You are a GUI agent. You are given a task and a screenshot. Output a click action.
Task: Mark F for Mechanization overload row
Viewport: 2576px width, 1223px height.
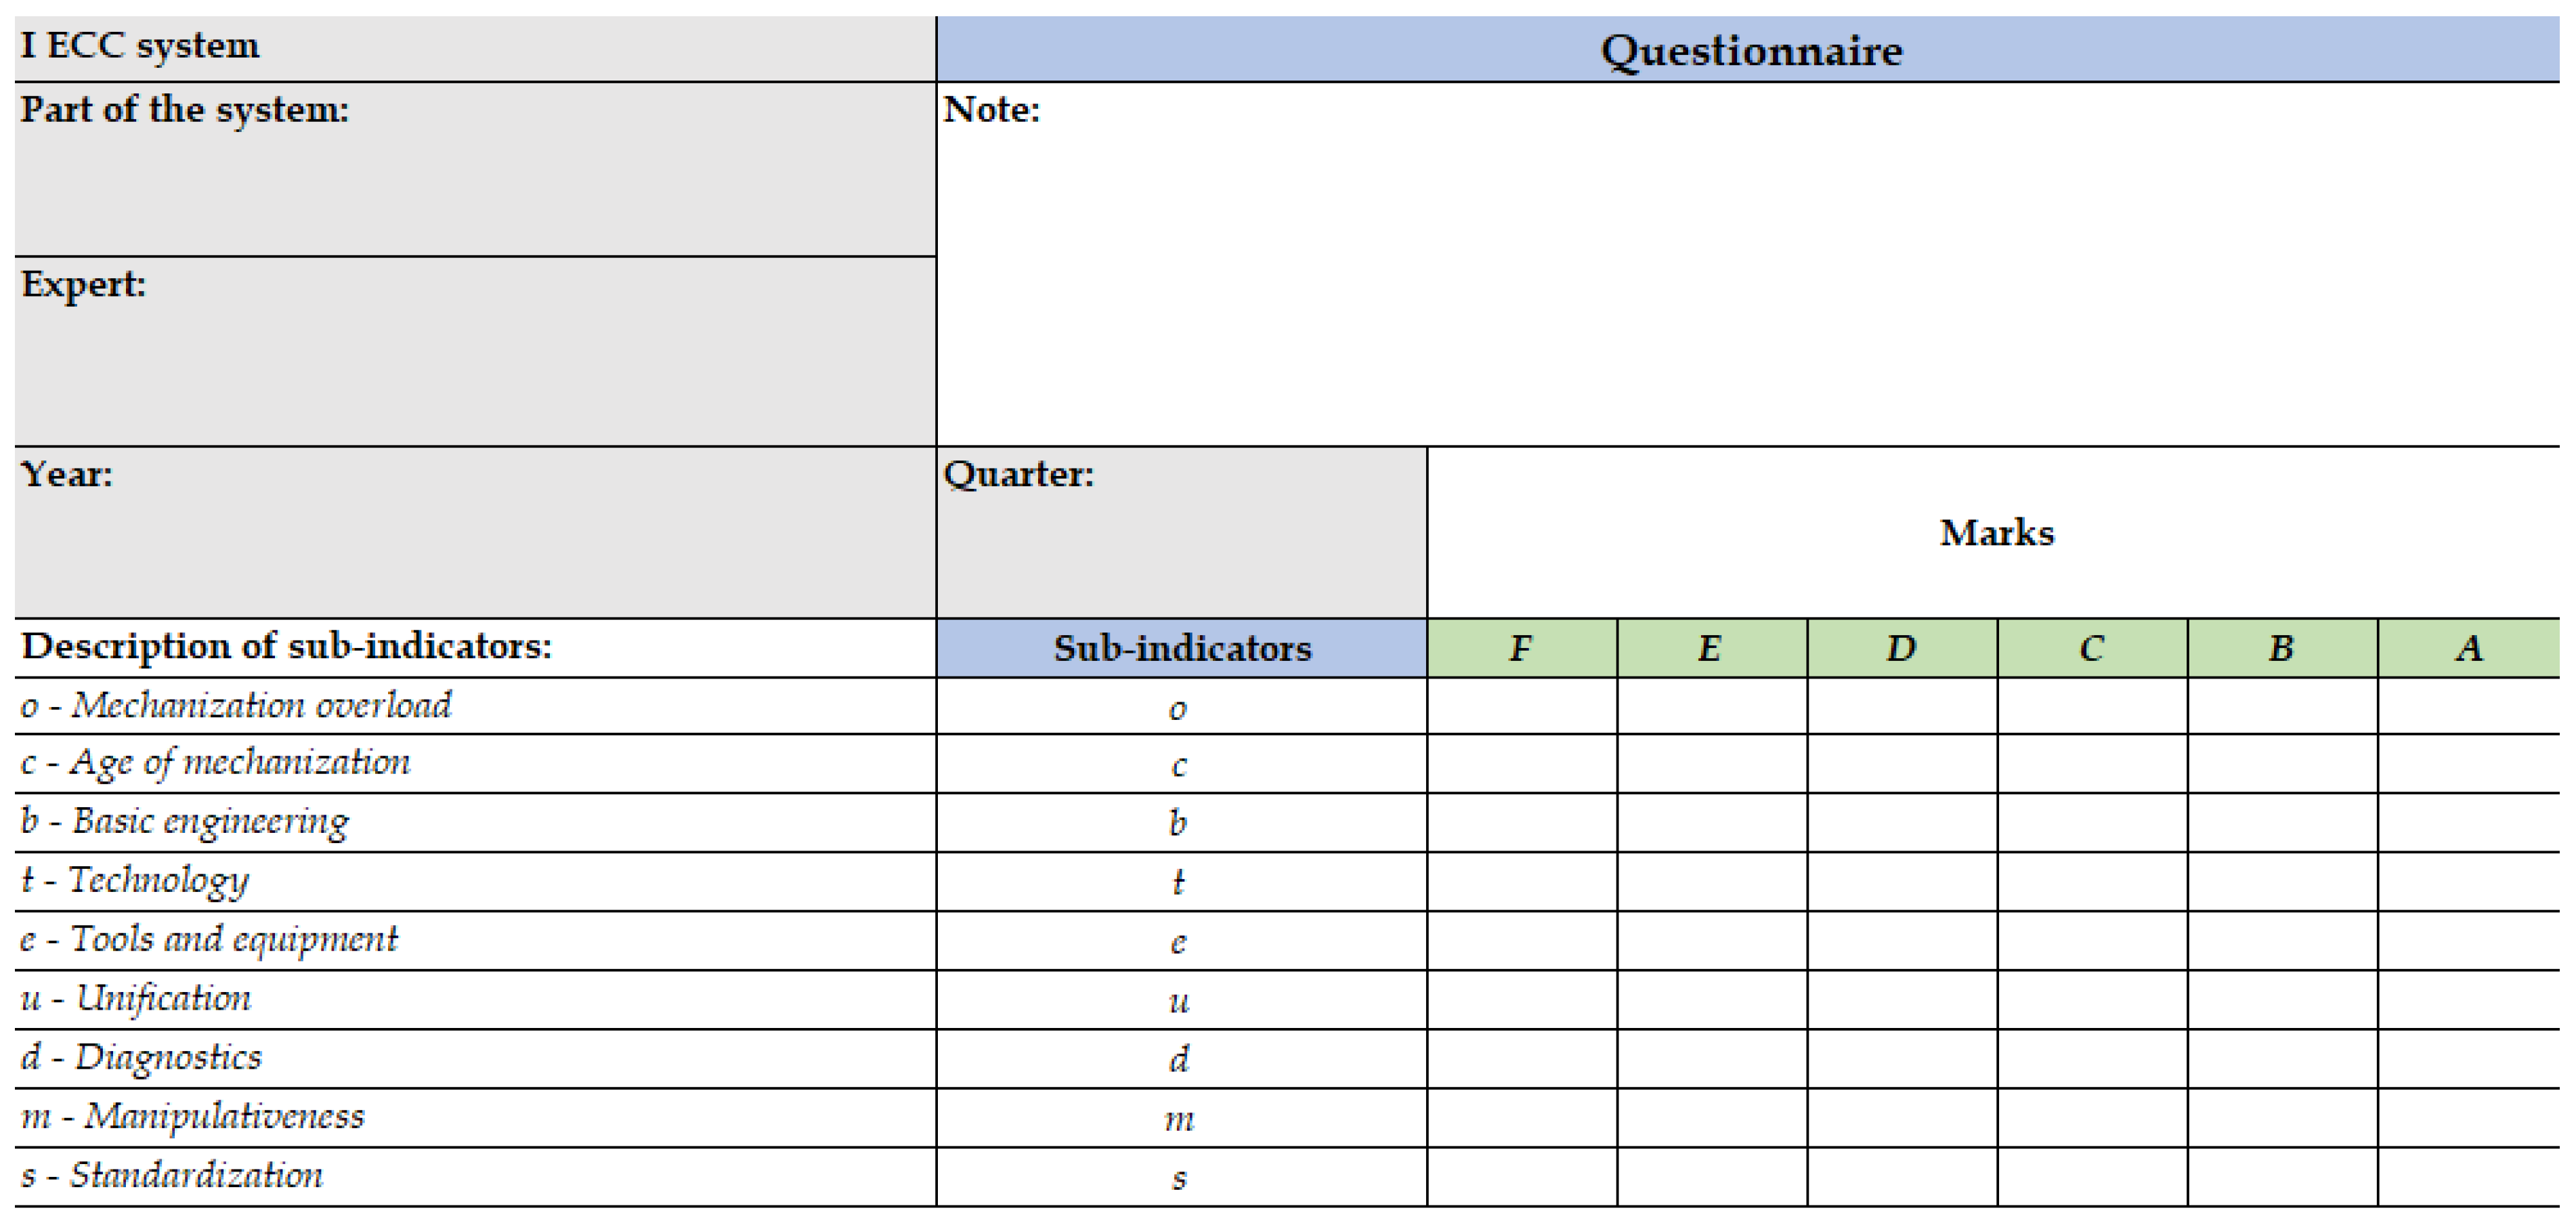(1521, 706)
